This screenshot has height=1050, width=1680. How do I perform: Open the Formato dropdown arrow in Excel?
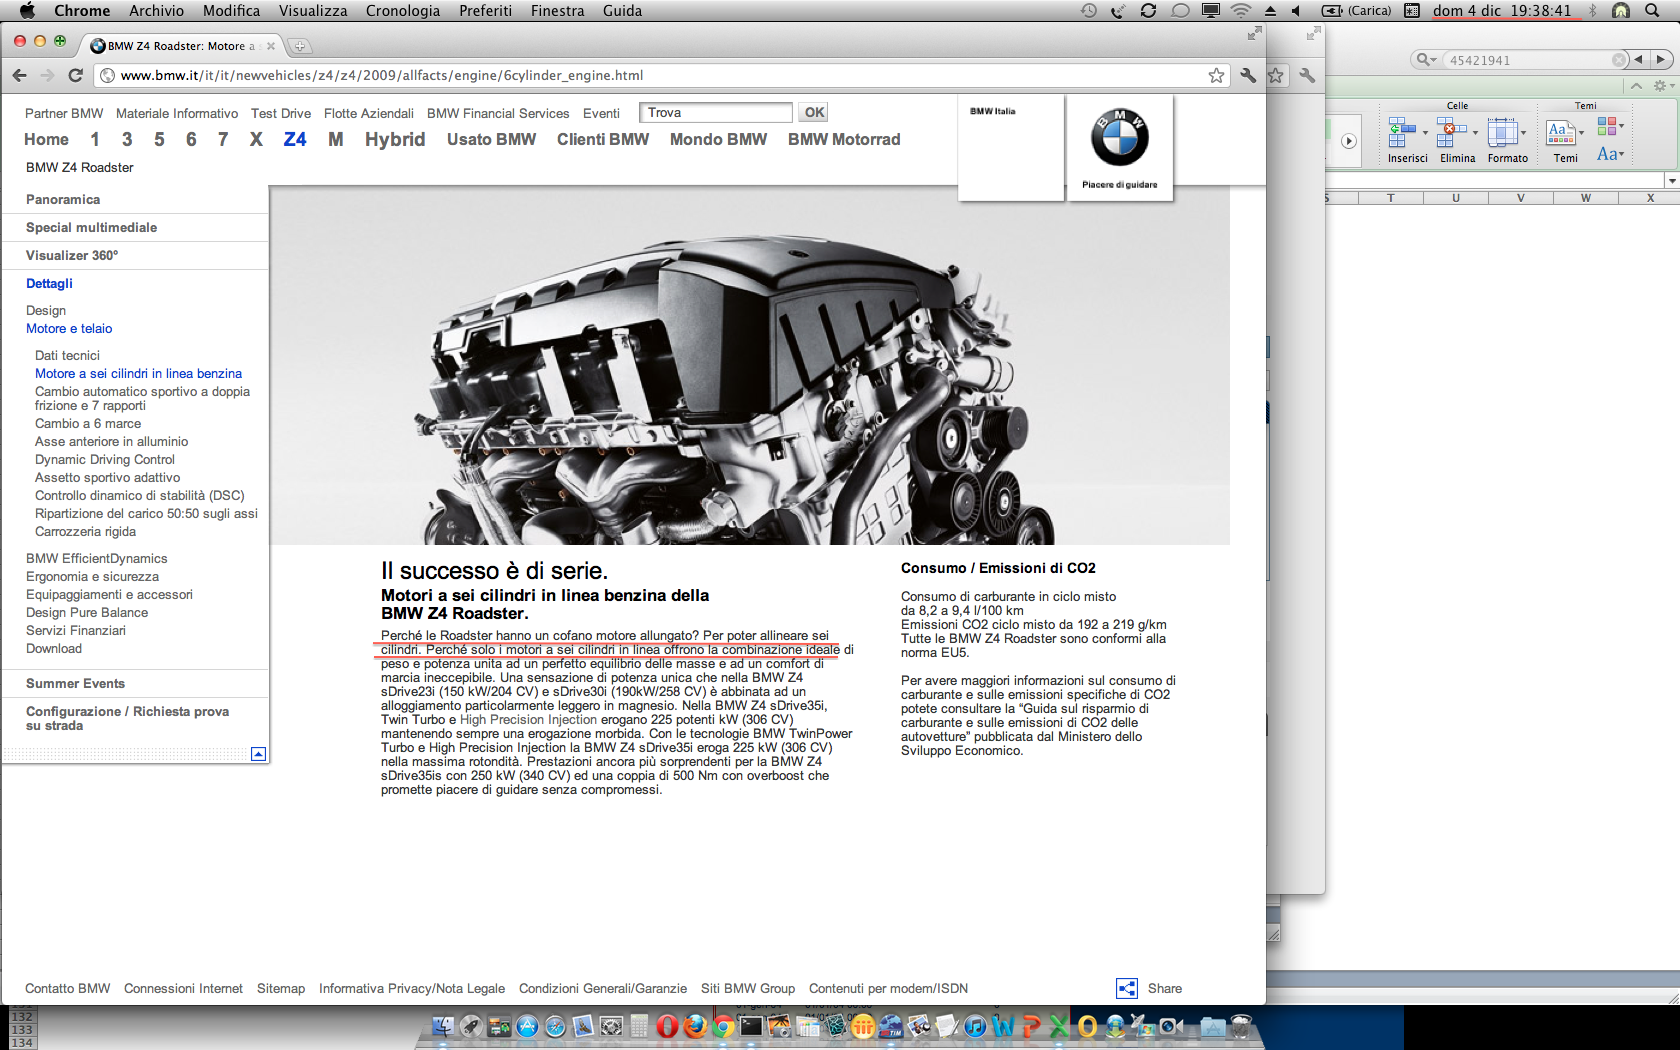click(x=1523, y=132)
